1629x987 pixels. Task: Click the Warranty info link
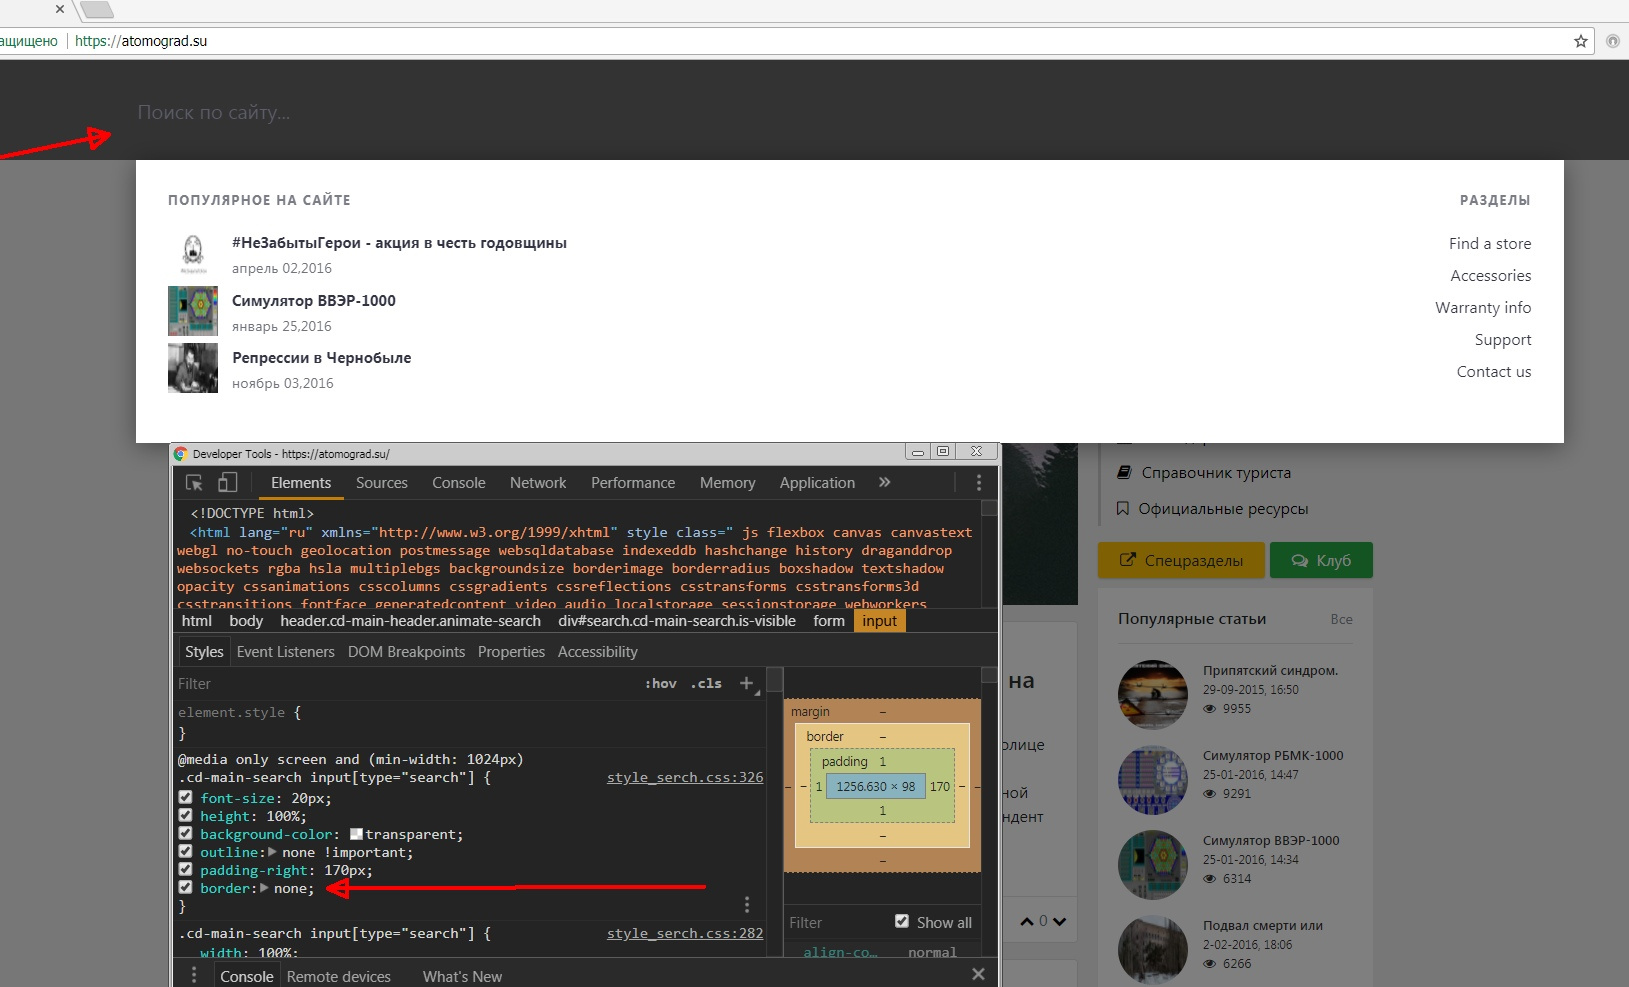pos(1483,307)
